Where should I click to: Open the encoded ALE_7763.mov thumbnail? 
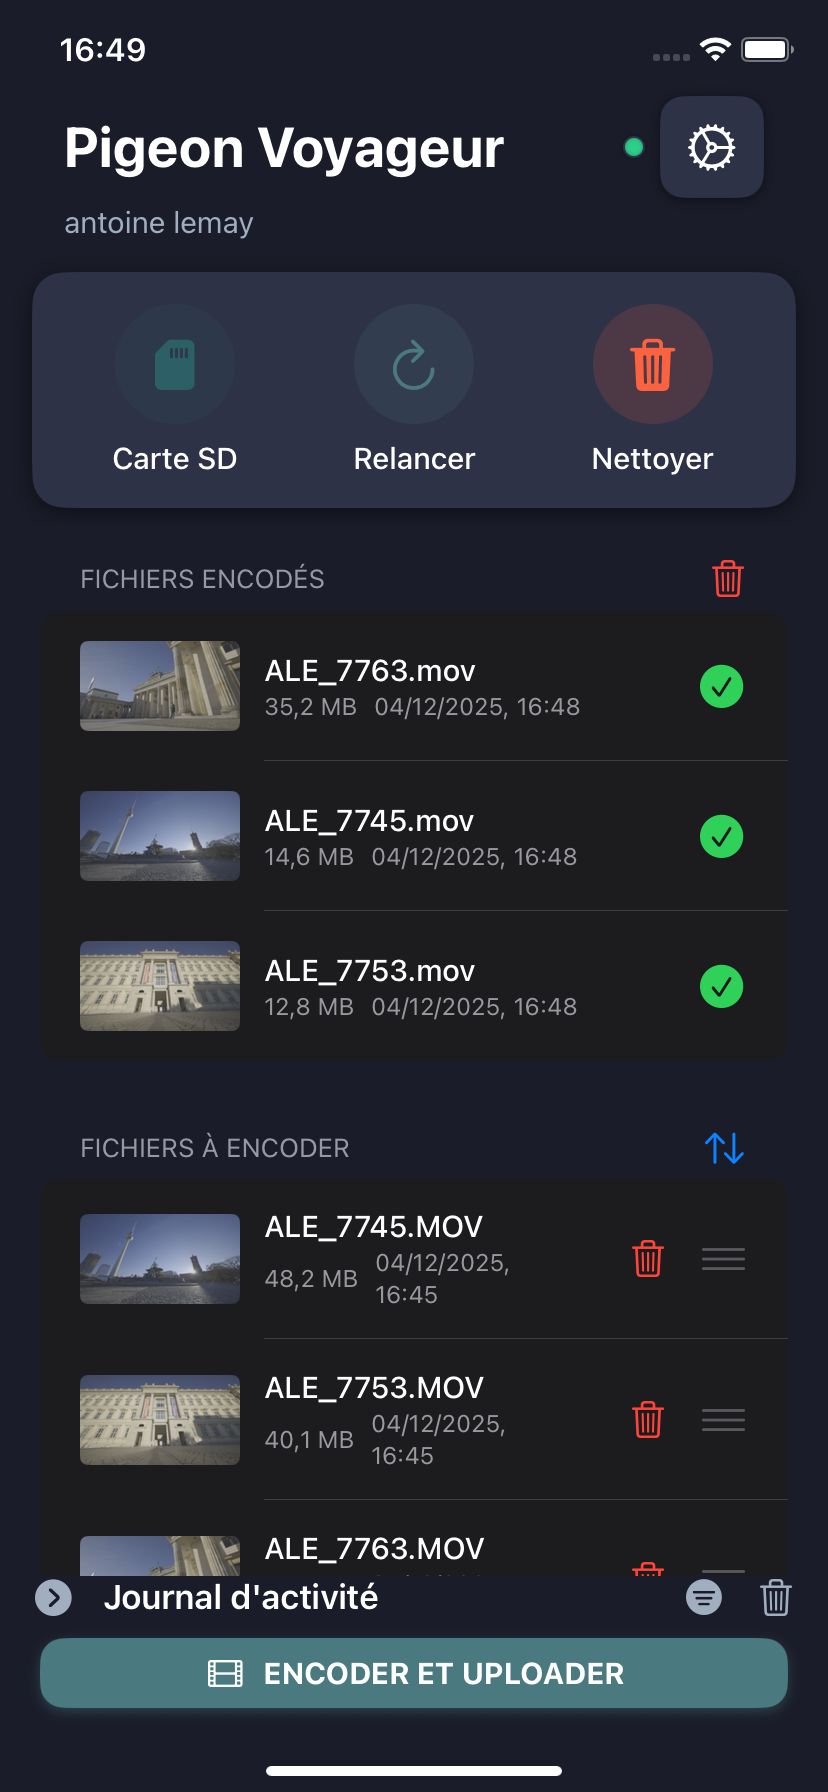[x=160, y=686]
